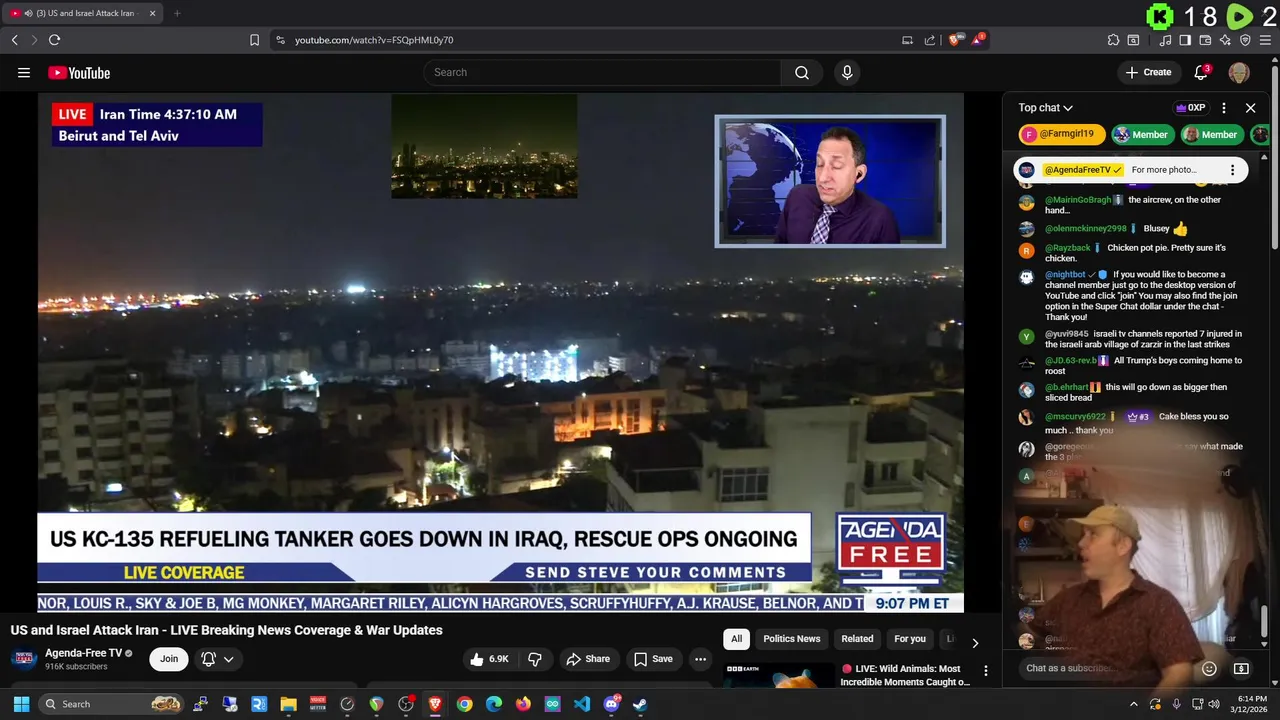Open the Agenda-Free TV channel name link

(83, 653)
